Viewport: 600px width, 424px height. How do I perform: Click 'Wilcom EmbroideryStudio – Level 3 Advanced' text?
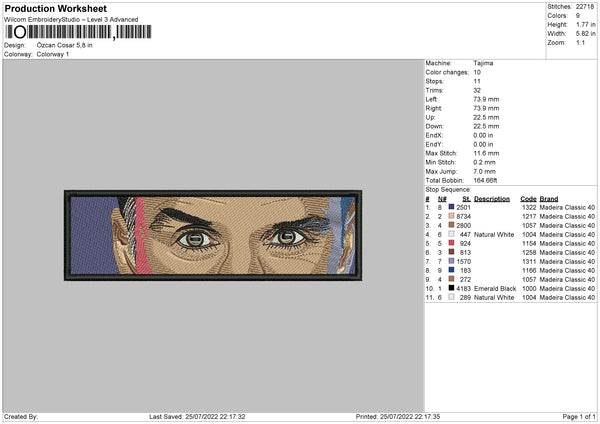(x=71, y=19)
